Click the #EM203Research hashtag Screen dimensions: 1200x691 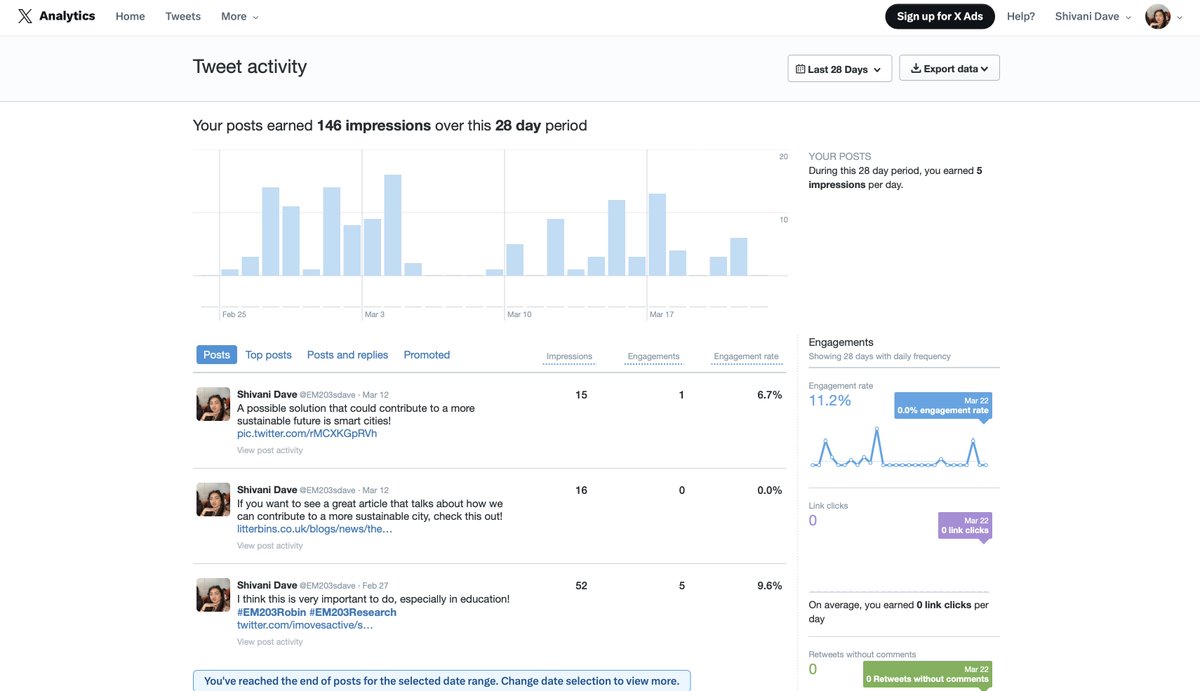click(353, 612)
